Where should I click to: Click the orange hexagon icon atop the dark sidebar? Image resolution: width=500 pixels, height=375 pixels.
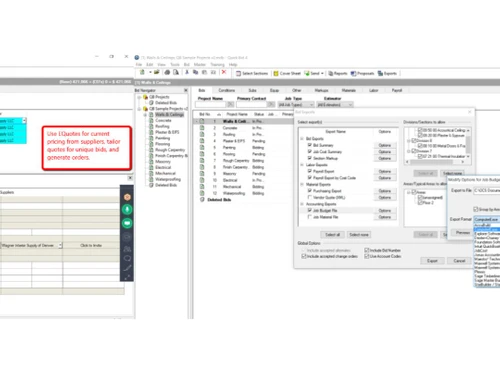pyautogui.click(x=127, y=197)
